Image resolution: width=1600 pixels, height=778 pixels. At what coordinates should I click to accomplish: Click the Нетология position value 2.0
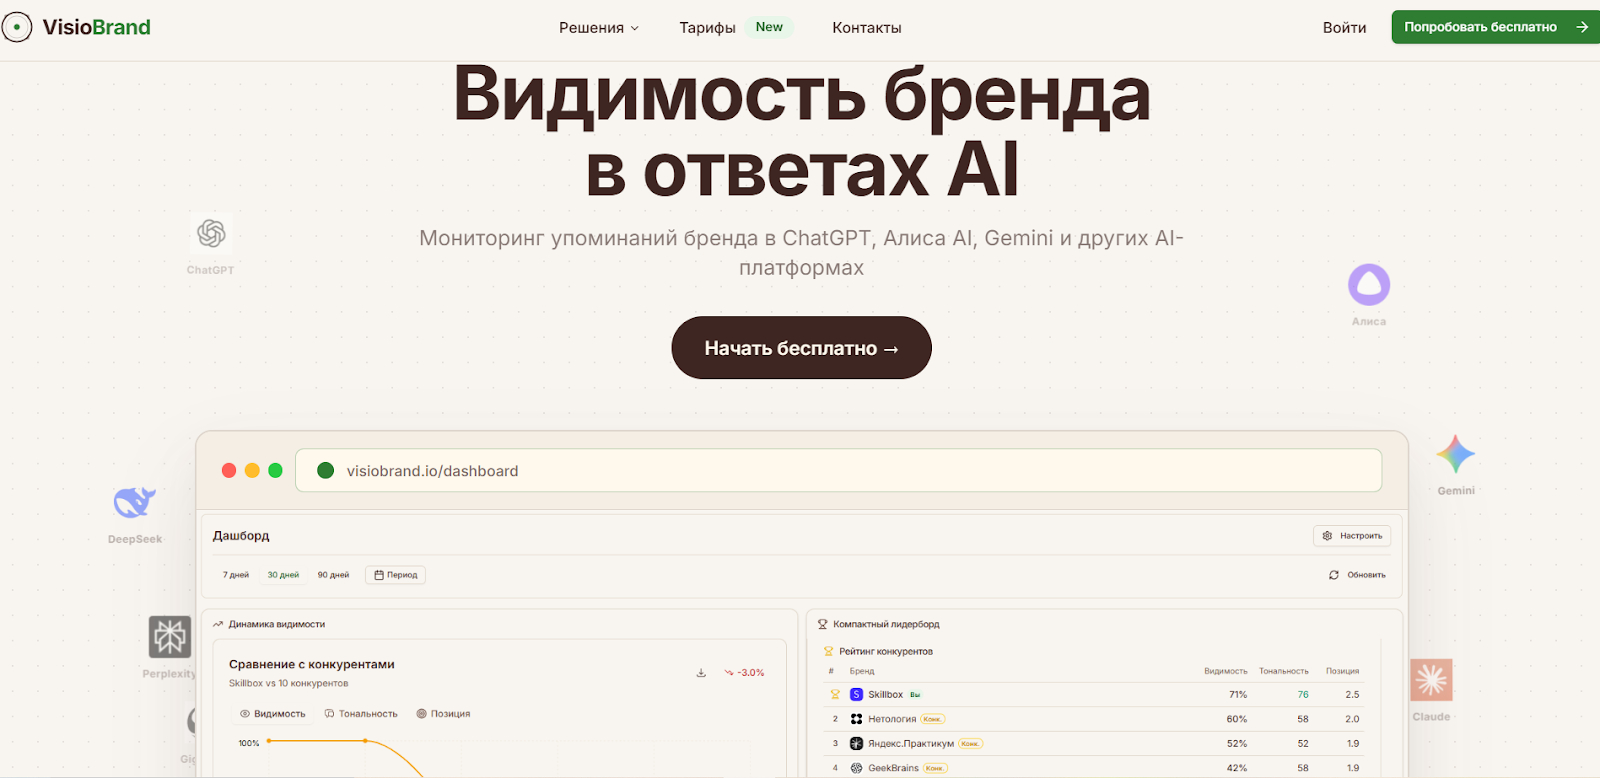click(x=1352, y=719)
